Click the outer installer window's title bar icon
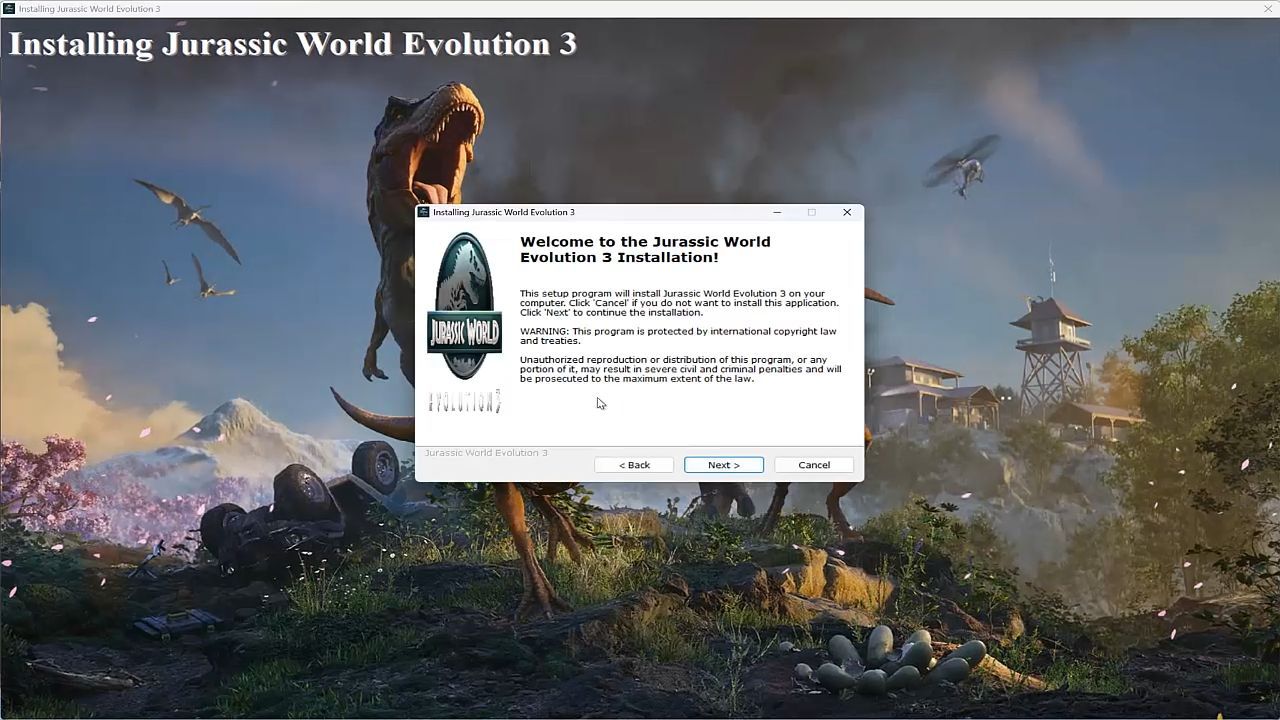The image size is (1280, 720). (9, 9)
